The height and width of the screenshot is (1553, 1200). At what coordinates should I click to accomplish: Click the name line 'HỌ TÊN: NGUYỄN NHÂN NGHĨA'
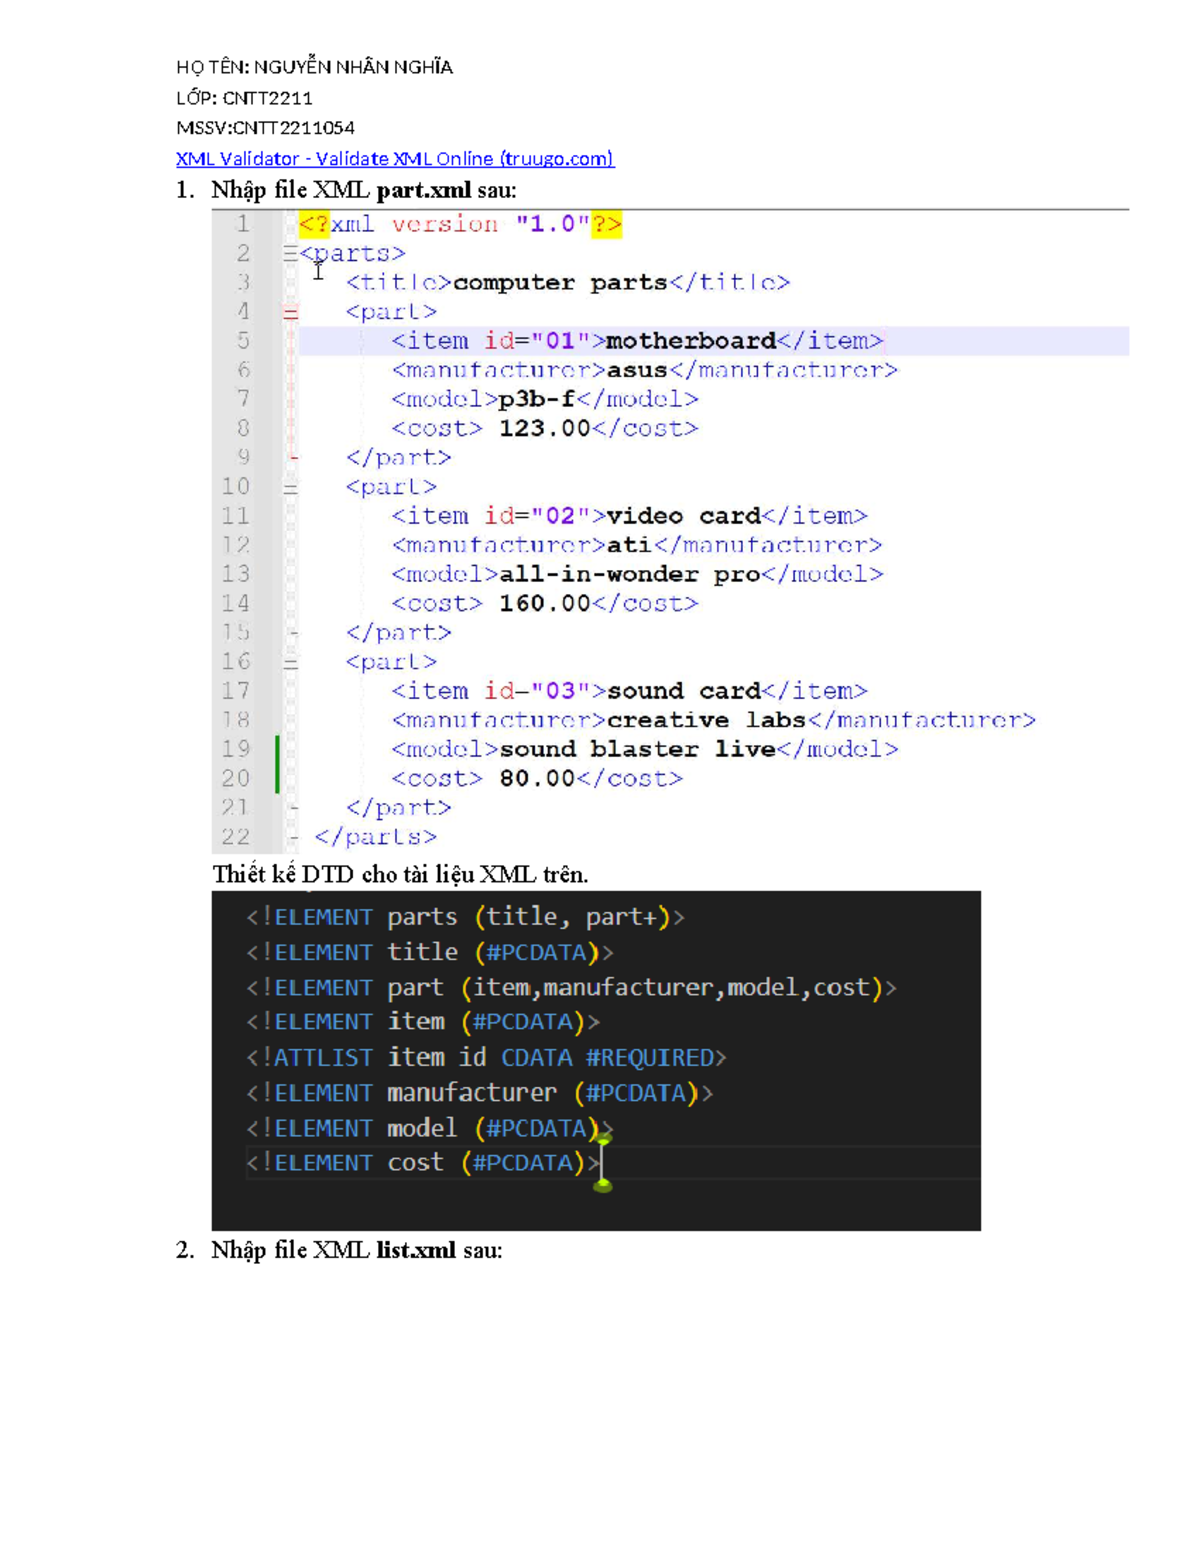click(x=314, y=67)
